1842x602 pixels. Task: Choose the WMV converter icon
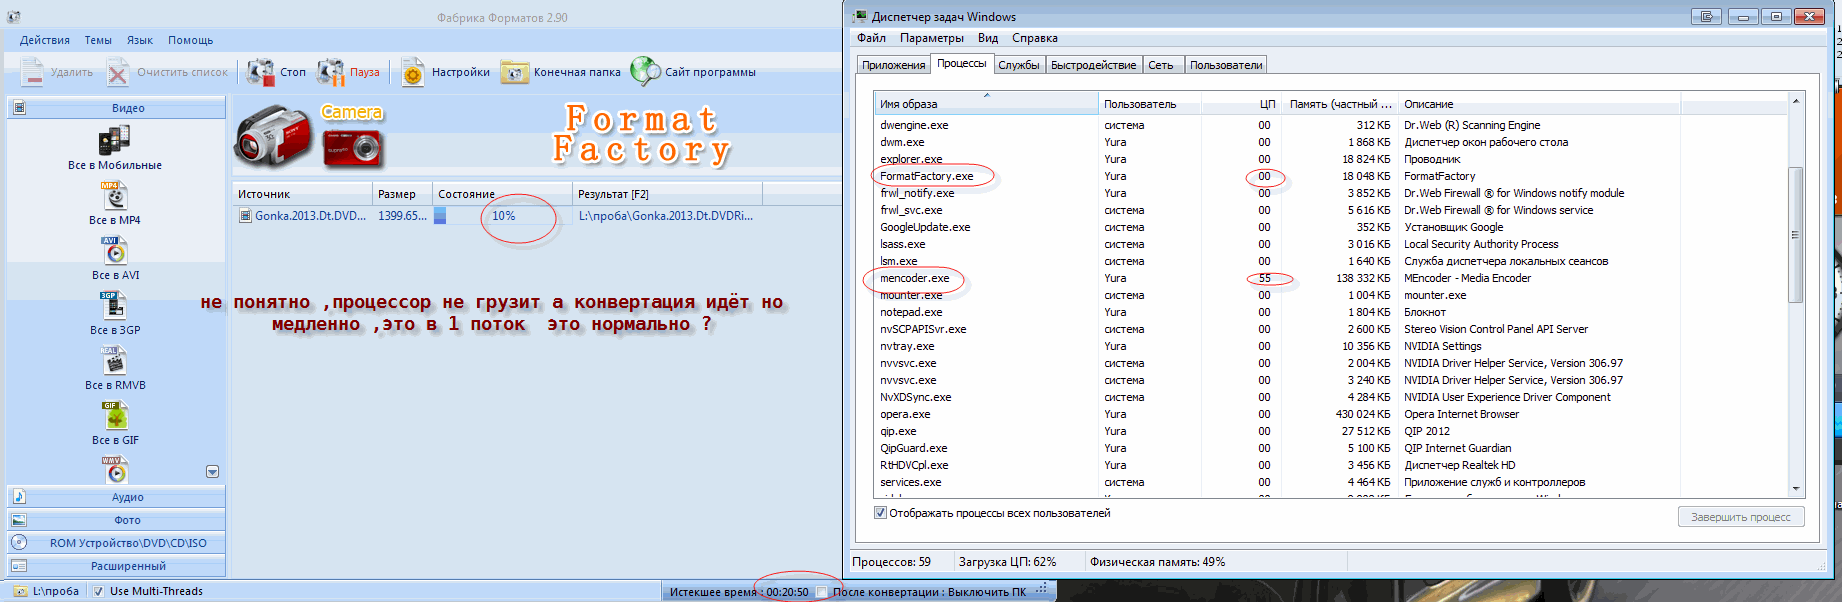point(114,469)
